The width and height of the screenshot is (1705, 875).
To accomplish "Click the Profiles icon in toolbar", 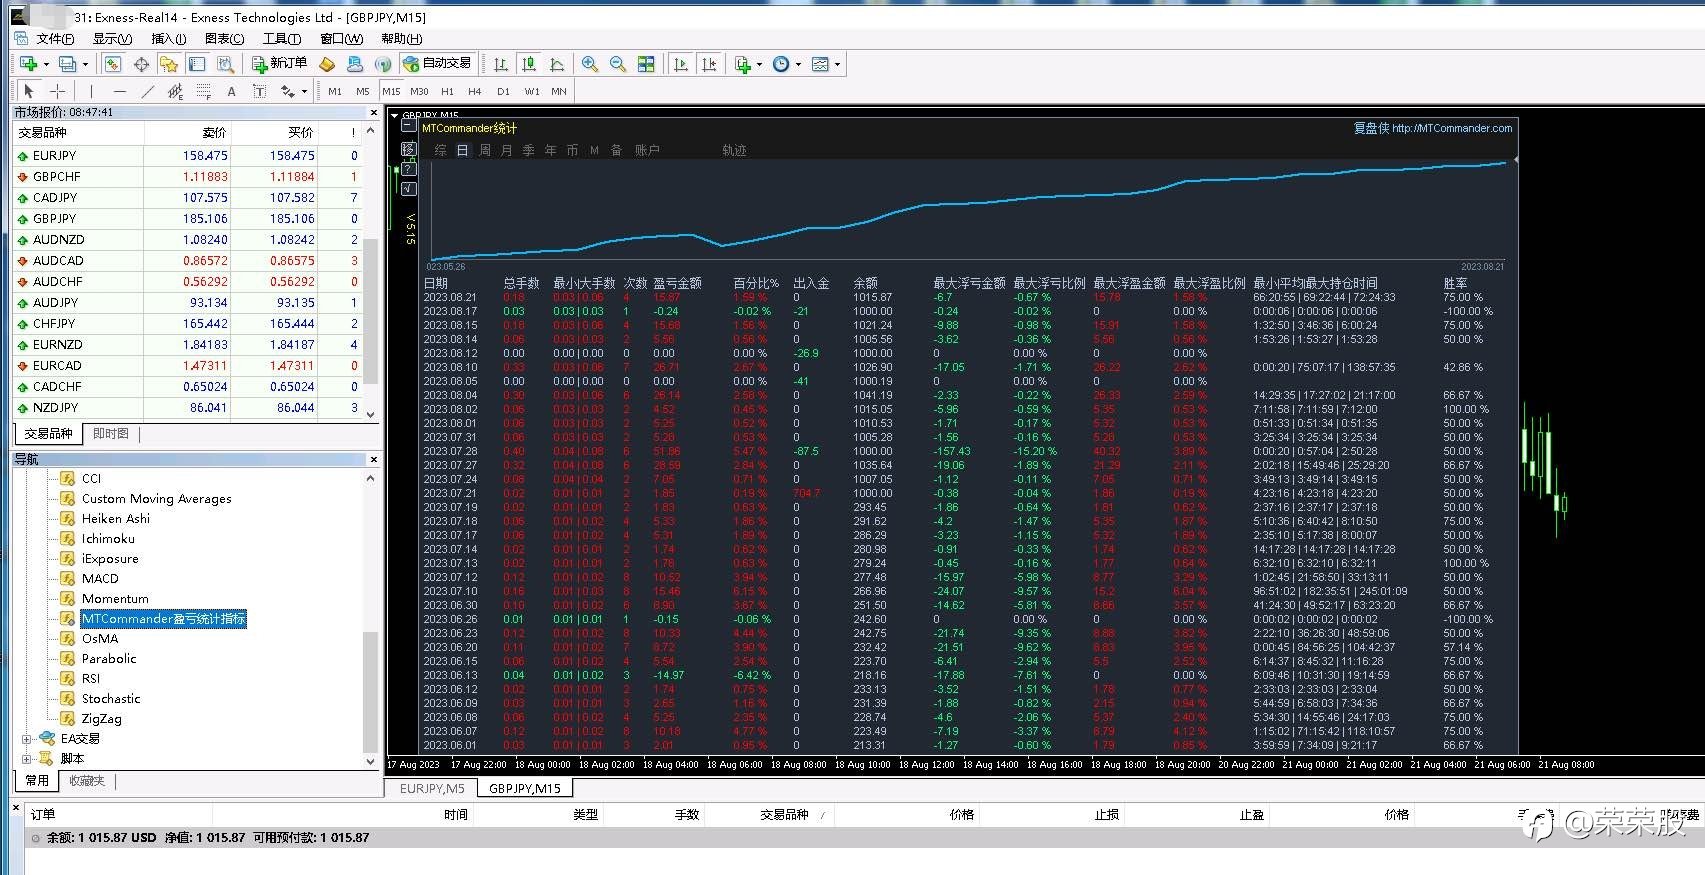I will 67,64.
